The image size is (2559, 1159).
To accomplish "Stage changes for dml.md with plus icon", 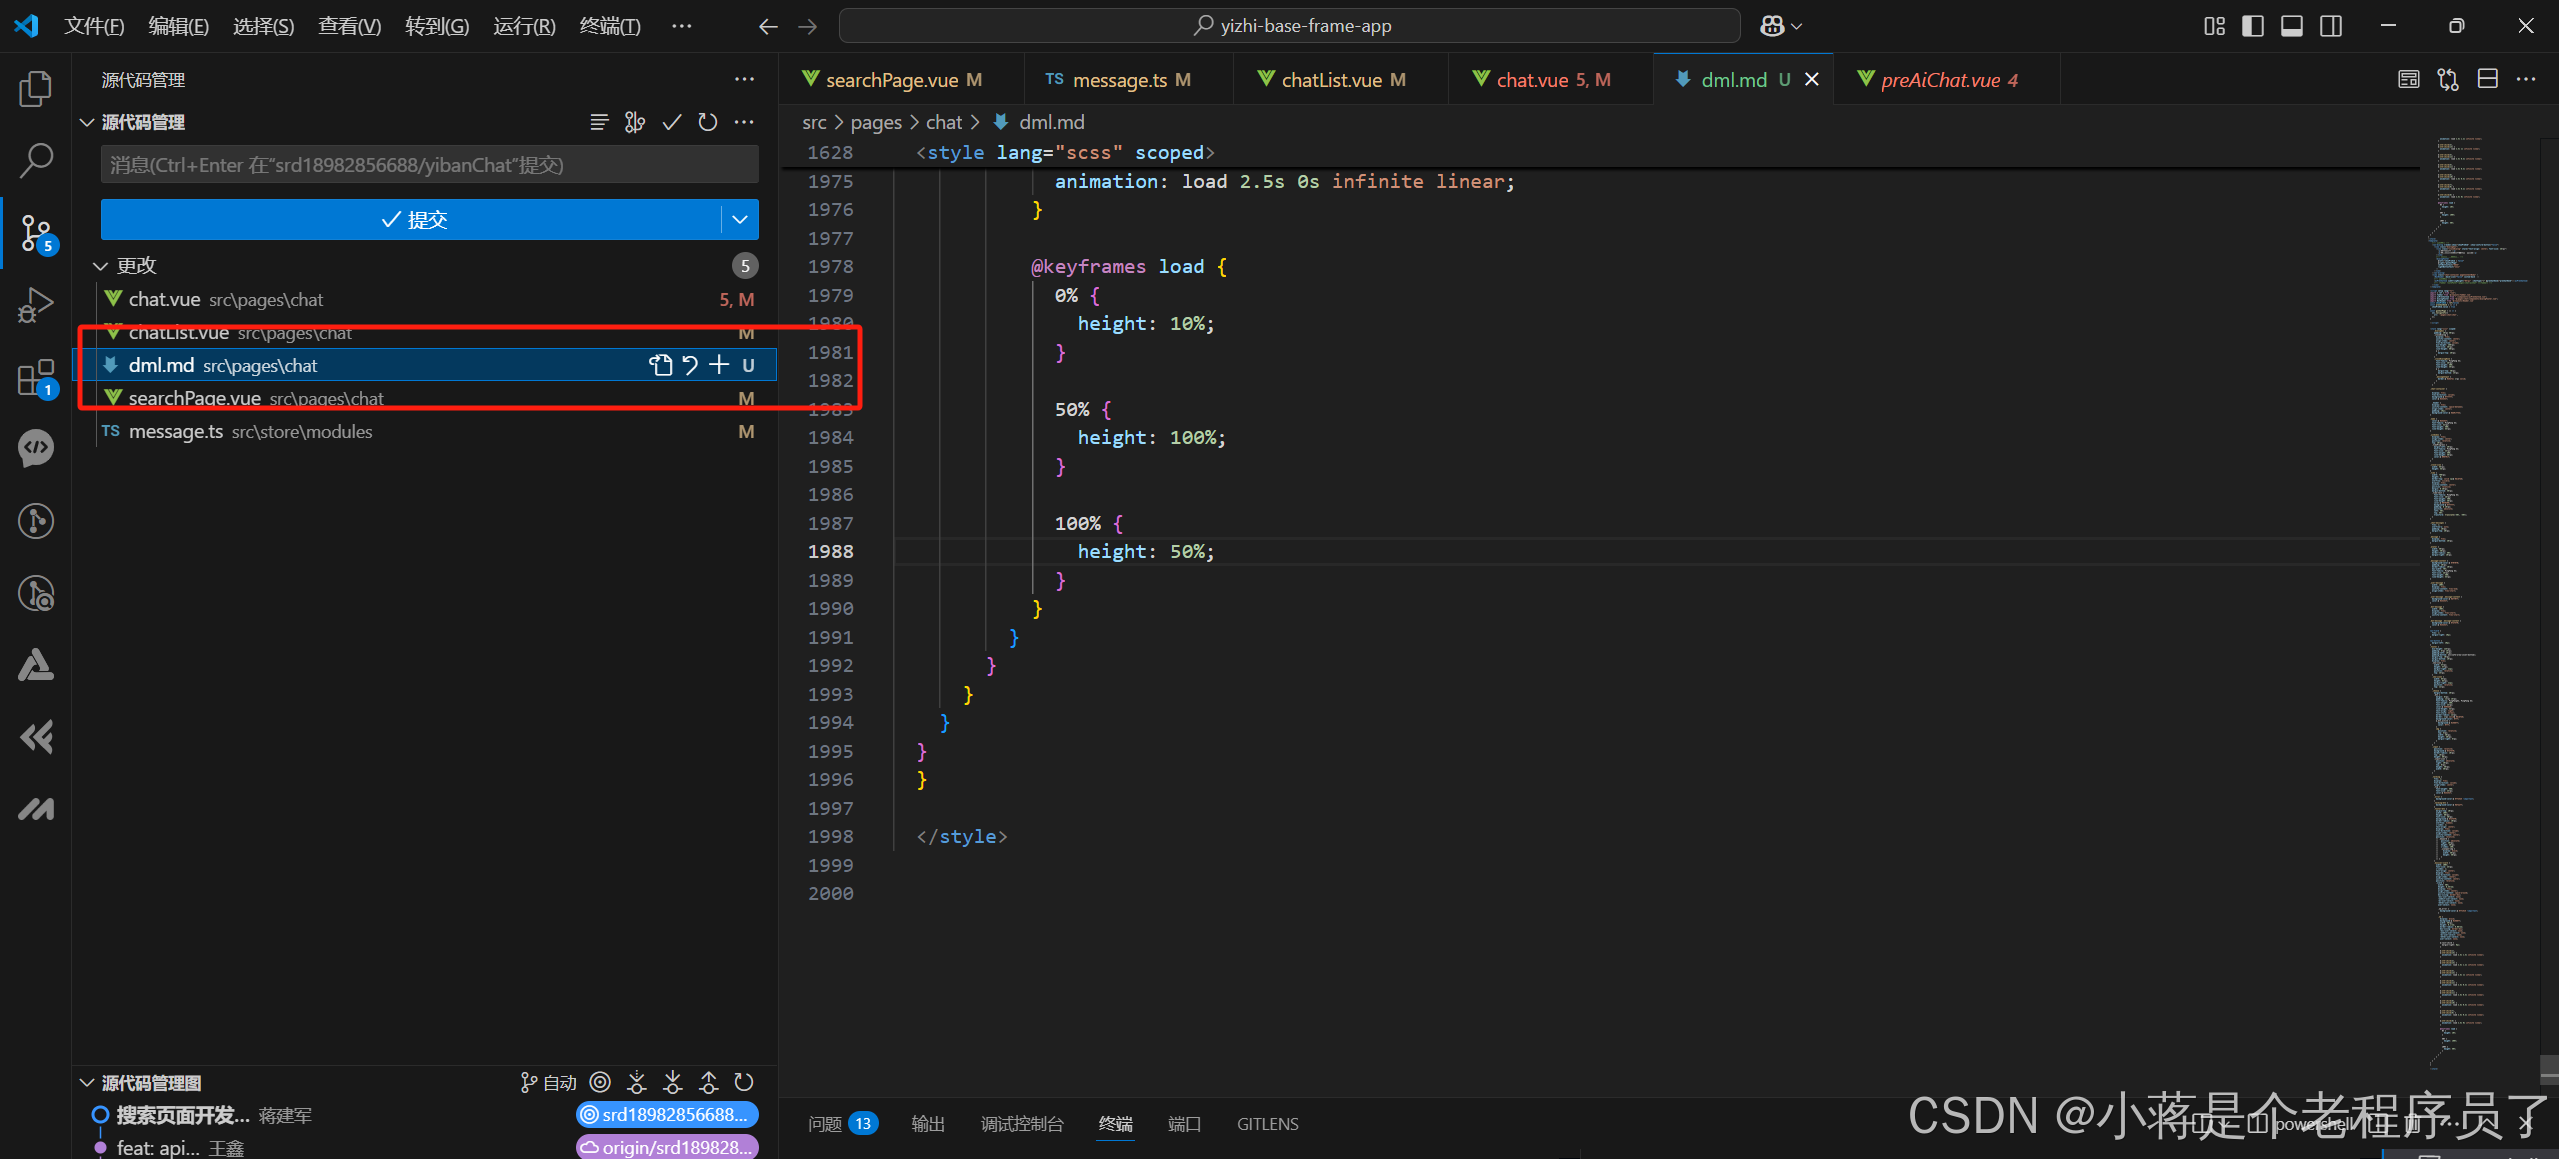I will [x=719, y=365].
